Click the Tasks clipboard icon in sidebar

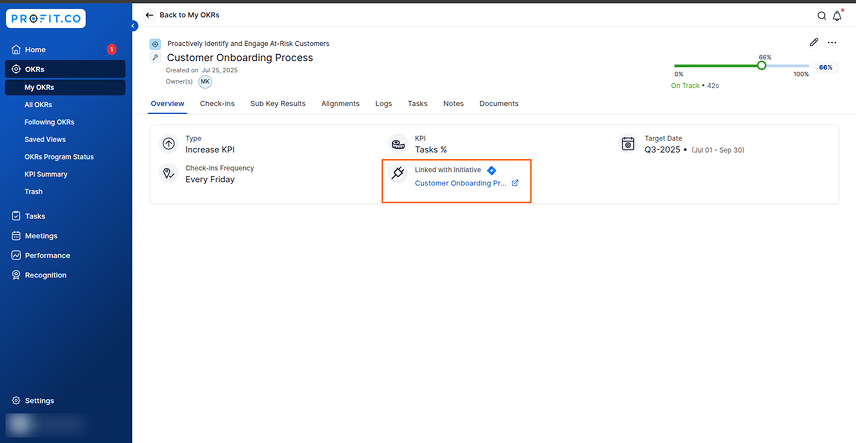(x=16, y=216)
